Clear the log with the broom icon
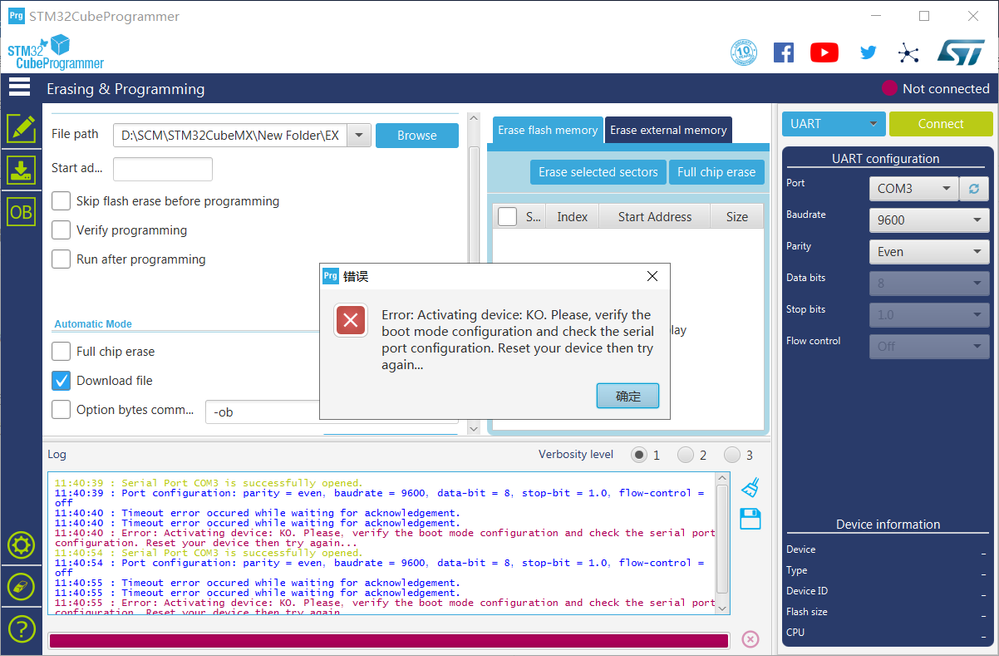The image size is (999, 656). coord(751,487)
